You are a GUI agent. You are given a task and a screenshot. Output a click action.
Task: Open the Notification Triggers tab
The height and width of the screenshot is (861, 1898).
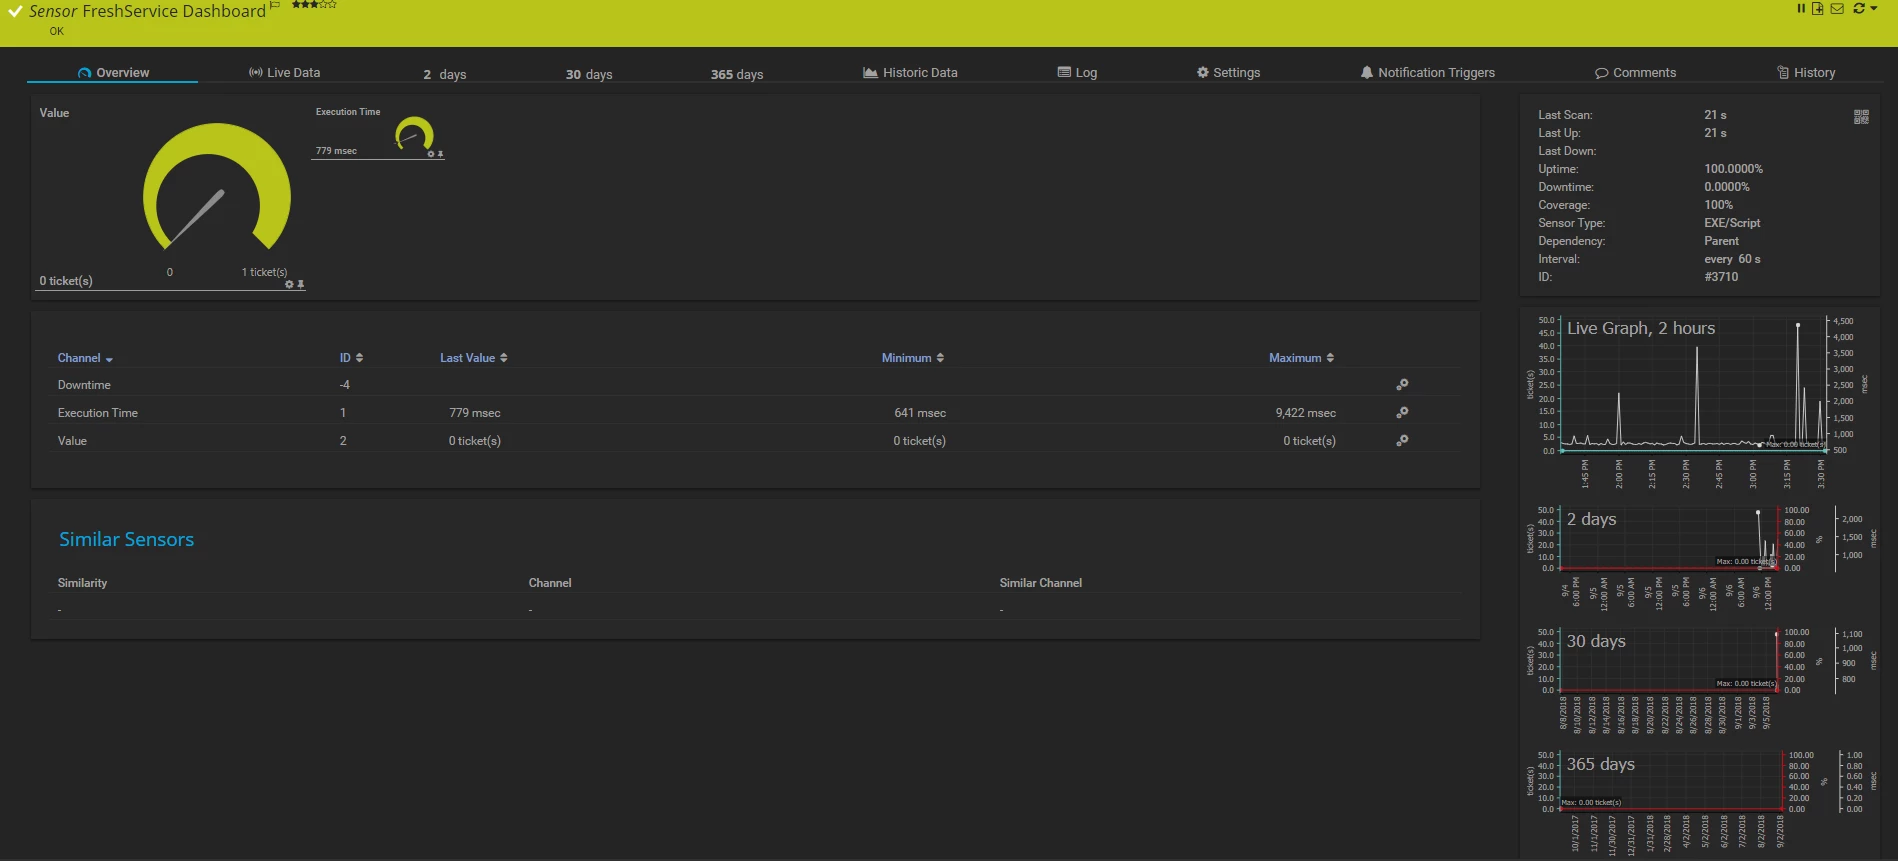(1427, 73)
